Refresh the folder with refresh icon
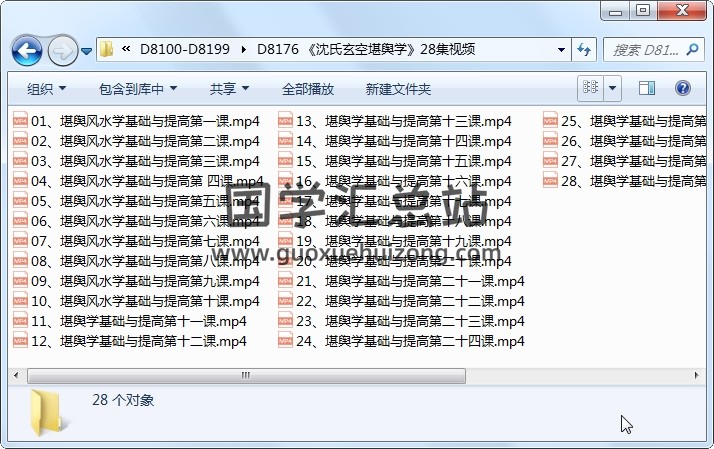 click(x=583, y=49)
